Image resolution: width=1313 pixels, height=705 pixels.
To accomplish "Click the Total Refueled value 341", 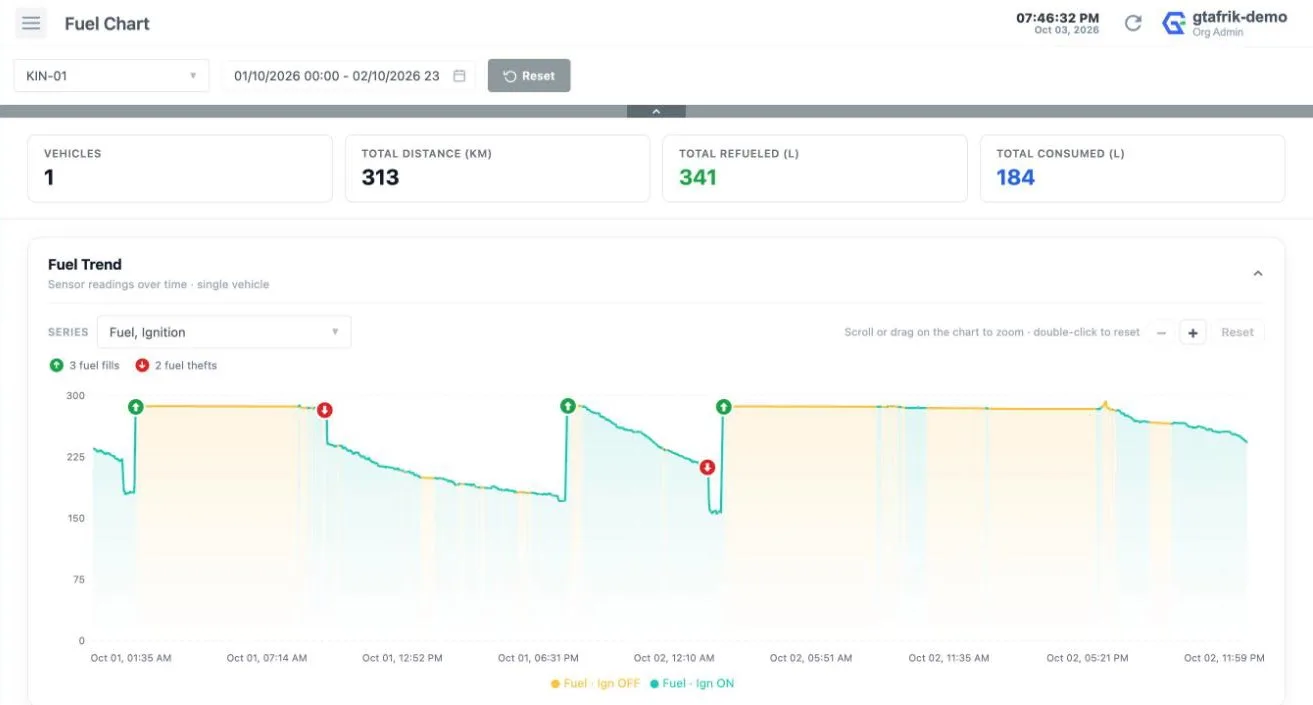I will pyautogui.click(x=698, y=178).
